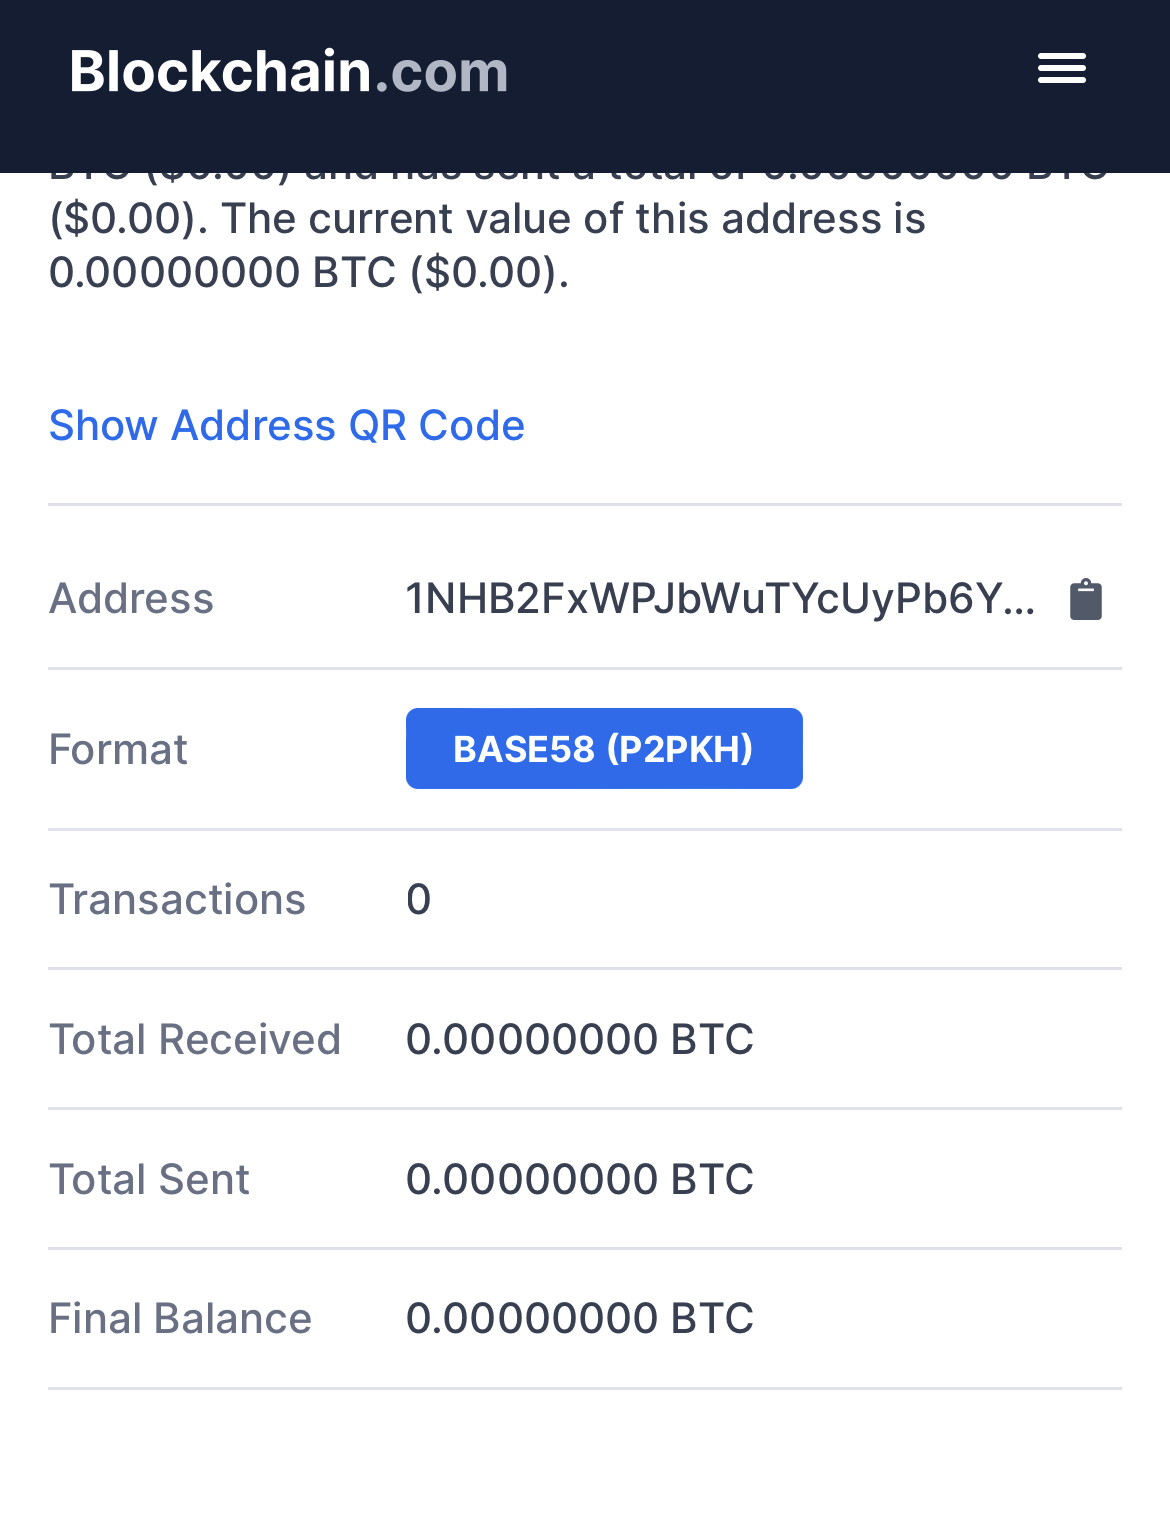Click the ".com" part of logo
The image size is (1170, 1514).
441,72
